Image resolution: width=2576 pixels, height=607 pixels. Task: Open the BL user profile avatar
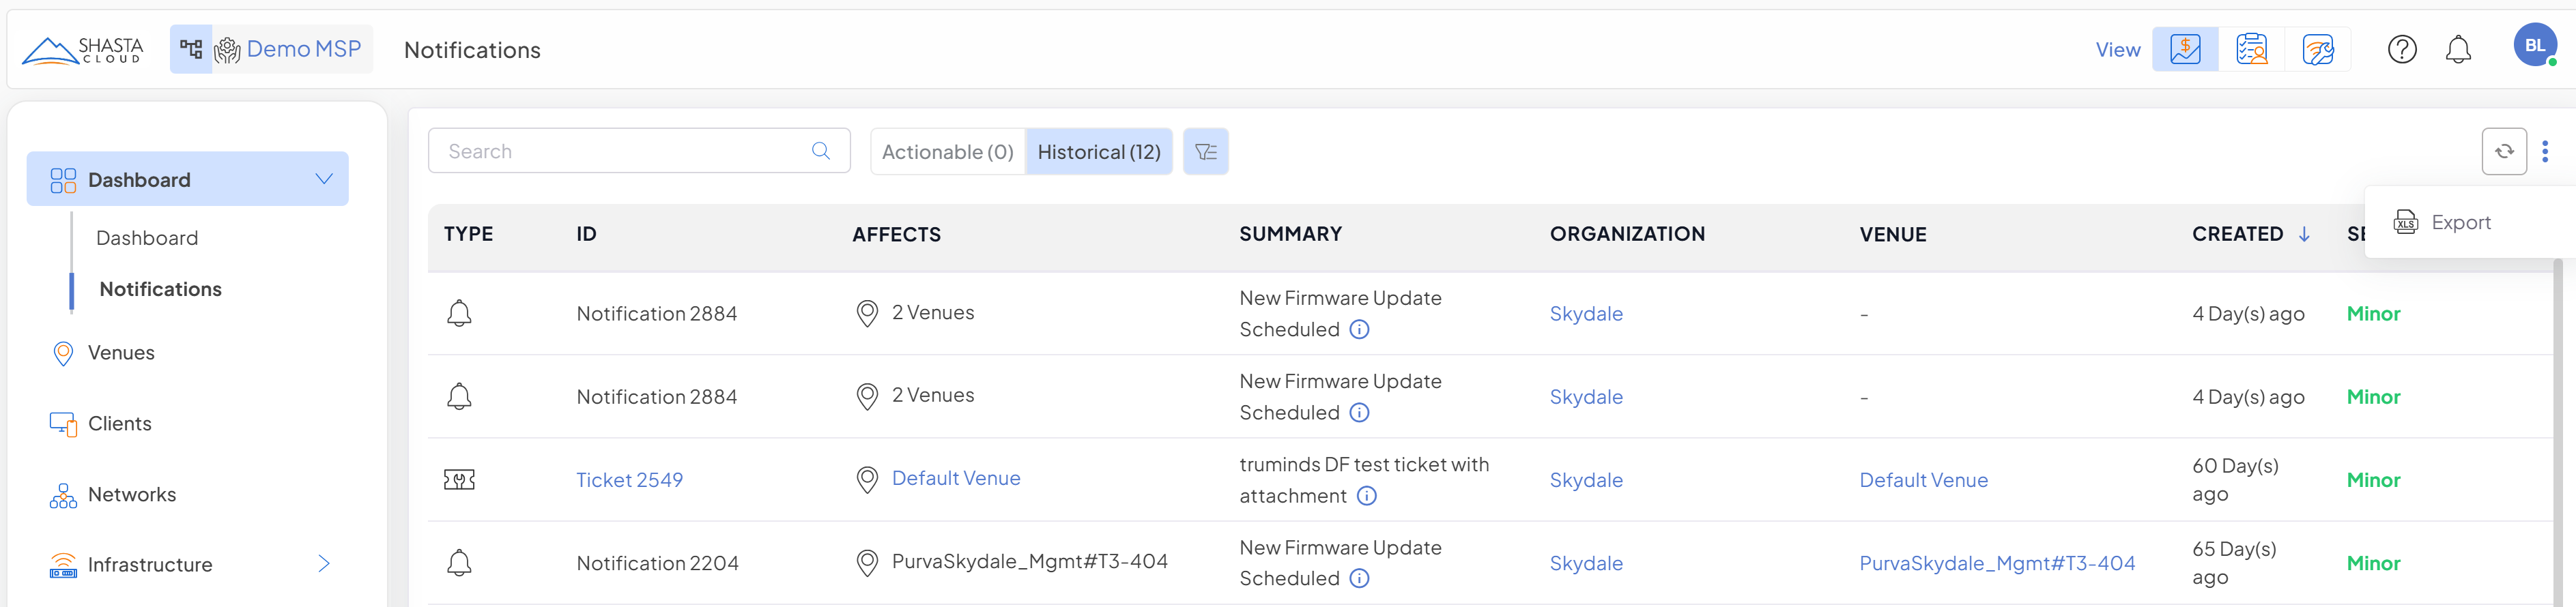coord(2533,46)
